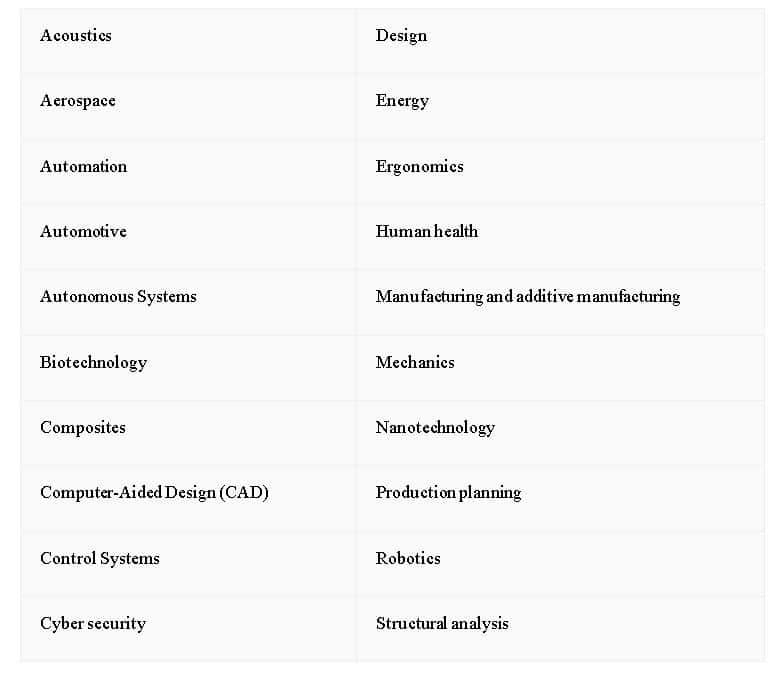The image size is (781, 677).
Task: Click Manufacturing and additive manufacturing text
Action: tap(528, 297)
